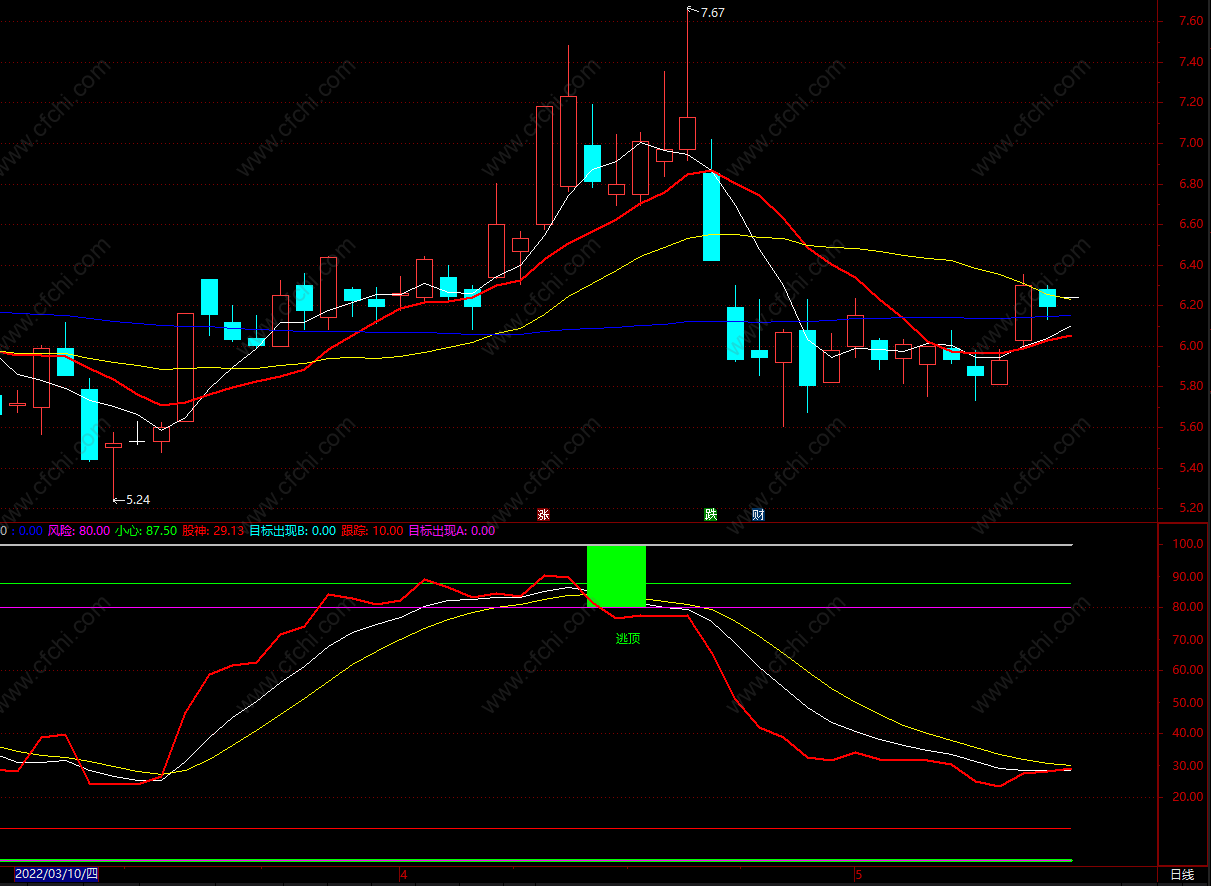Click the 6.00 price axis label
Viewport: 1211px width, 886px height.
point(1190,346)
